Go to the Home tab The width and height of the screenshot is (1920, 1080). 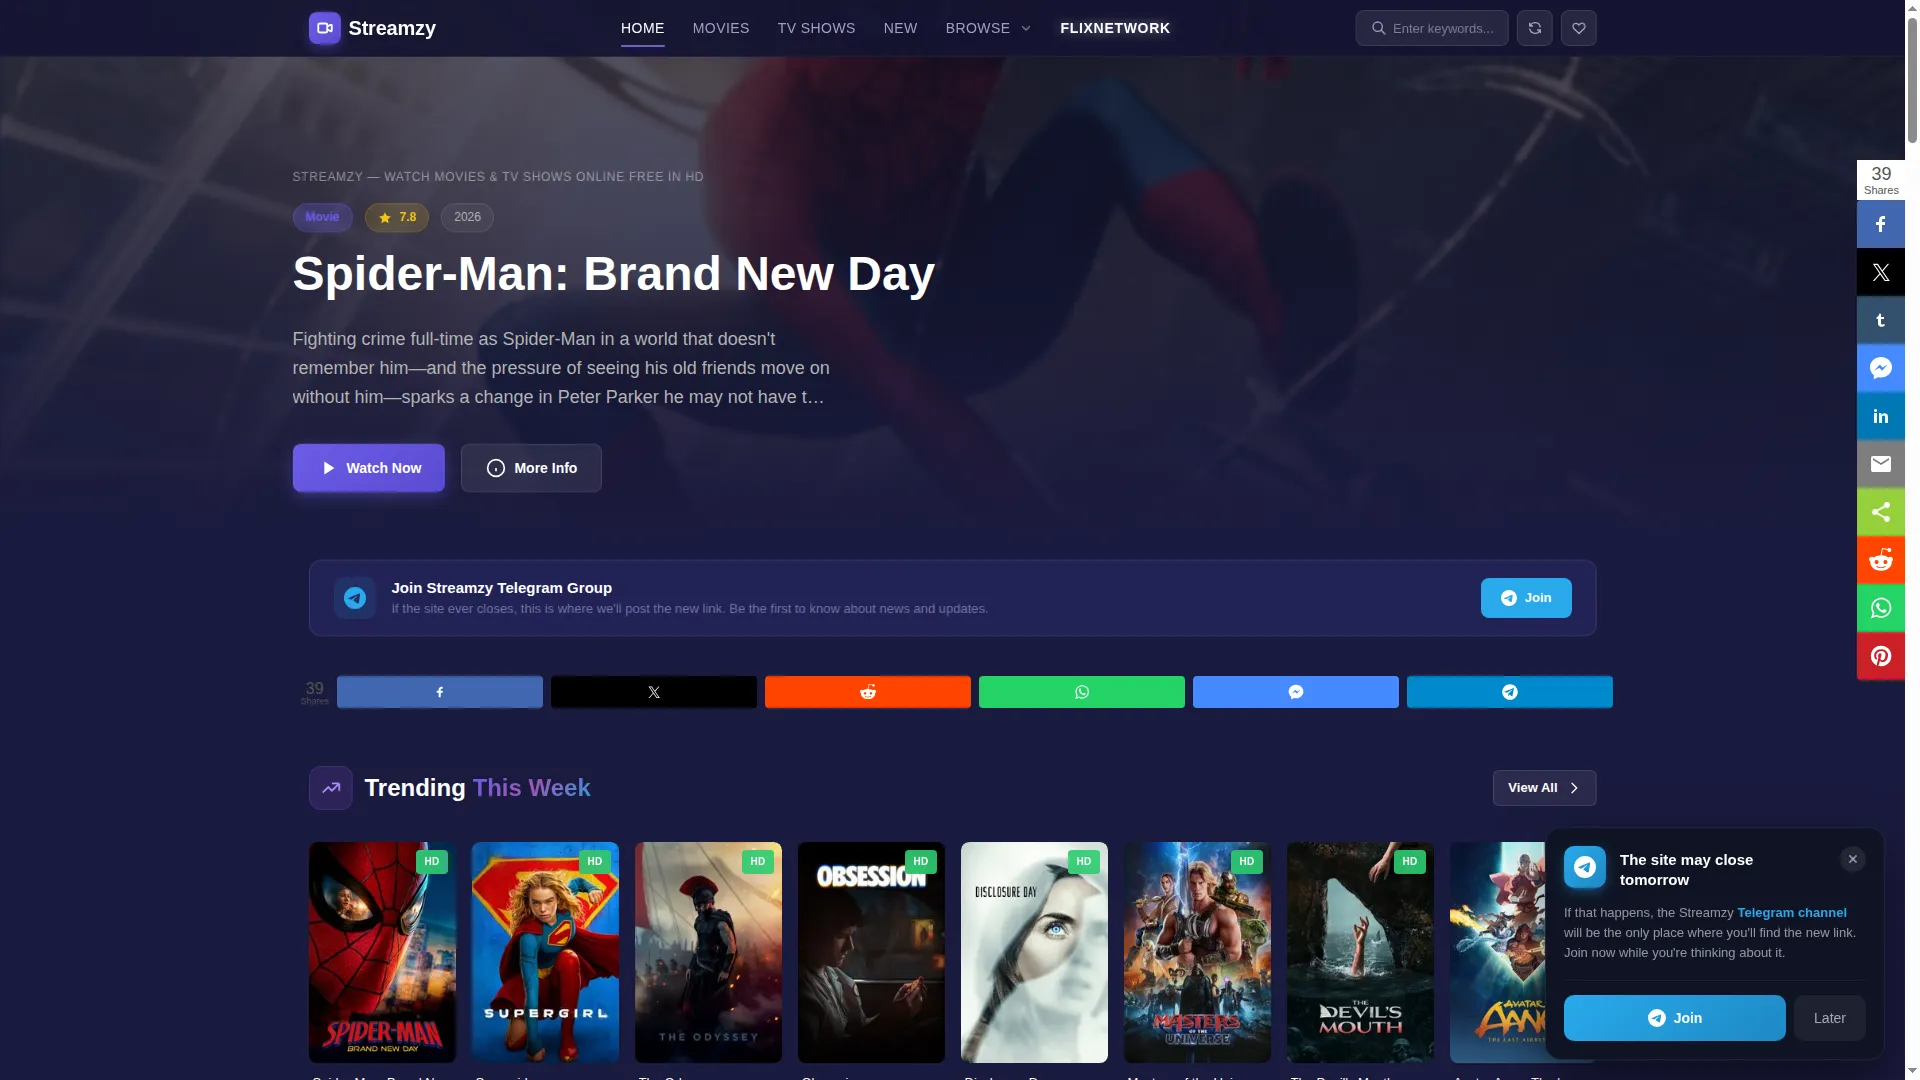coord(642,28)
